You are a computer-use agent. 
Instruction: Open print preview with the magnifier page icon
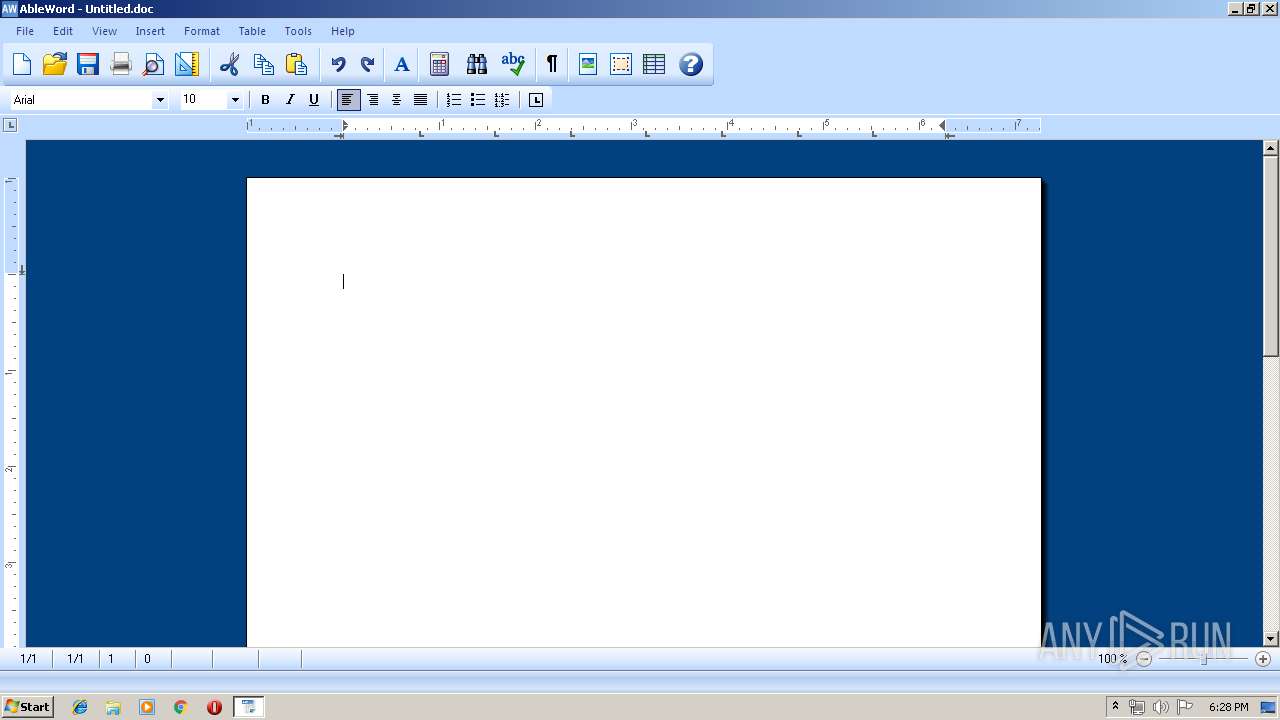pos(153,65)
